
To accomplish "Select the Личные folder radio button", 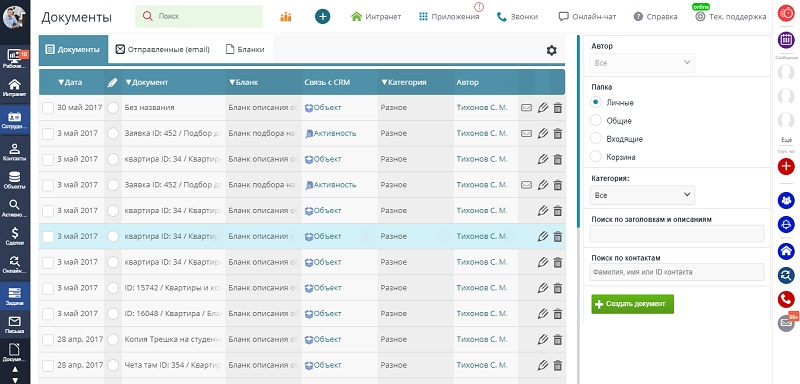I will pyautogui.click(x=595, y=103).
